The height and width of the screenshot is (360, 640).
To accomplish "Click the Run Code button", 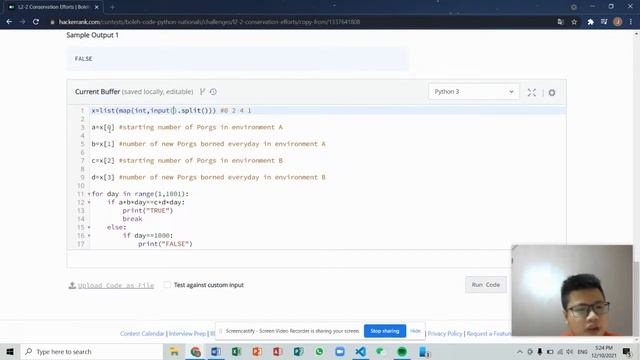I will coord(486,284).
